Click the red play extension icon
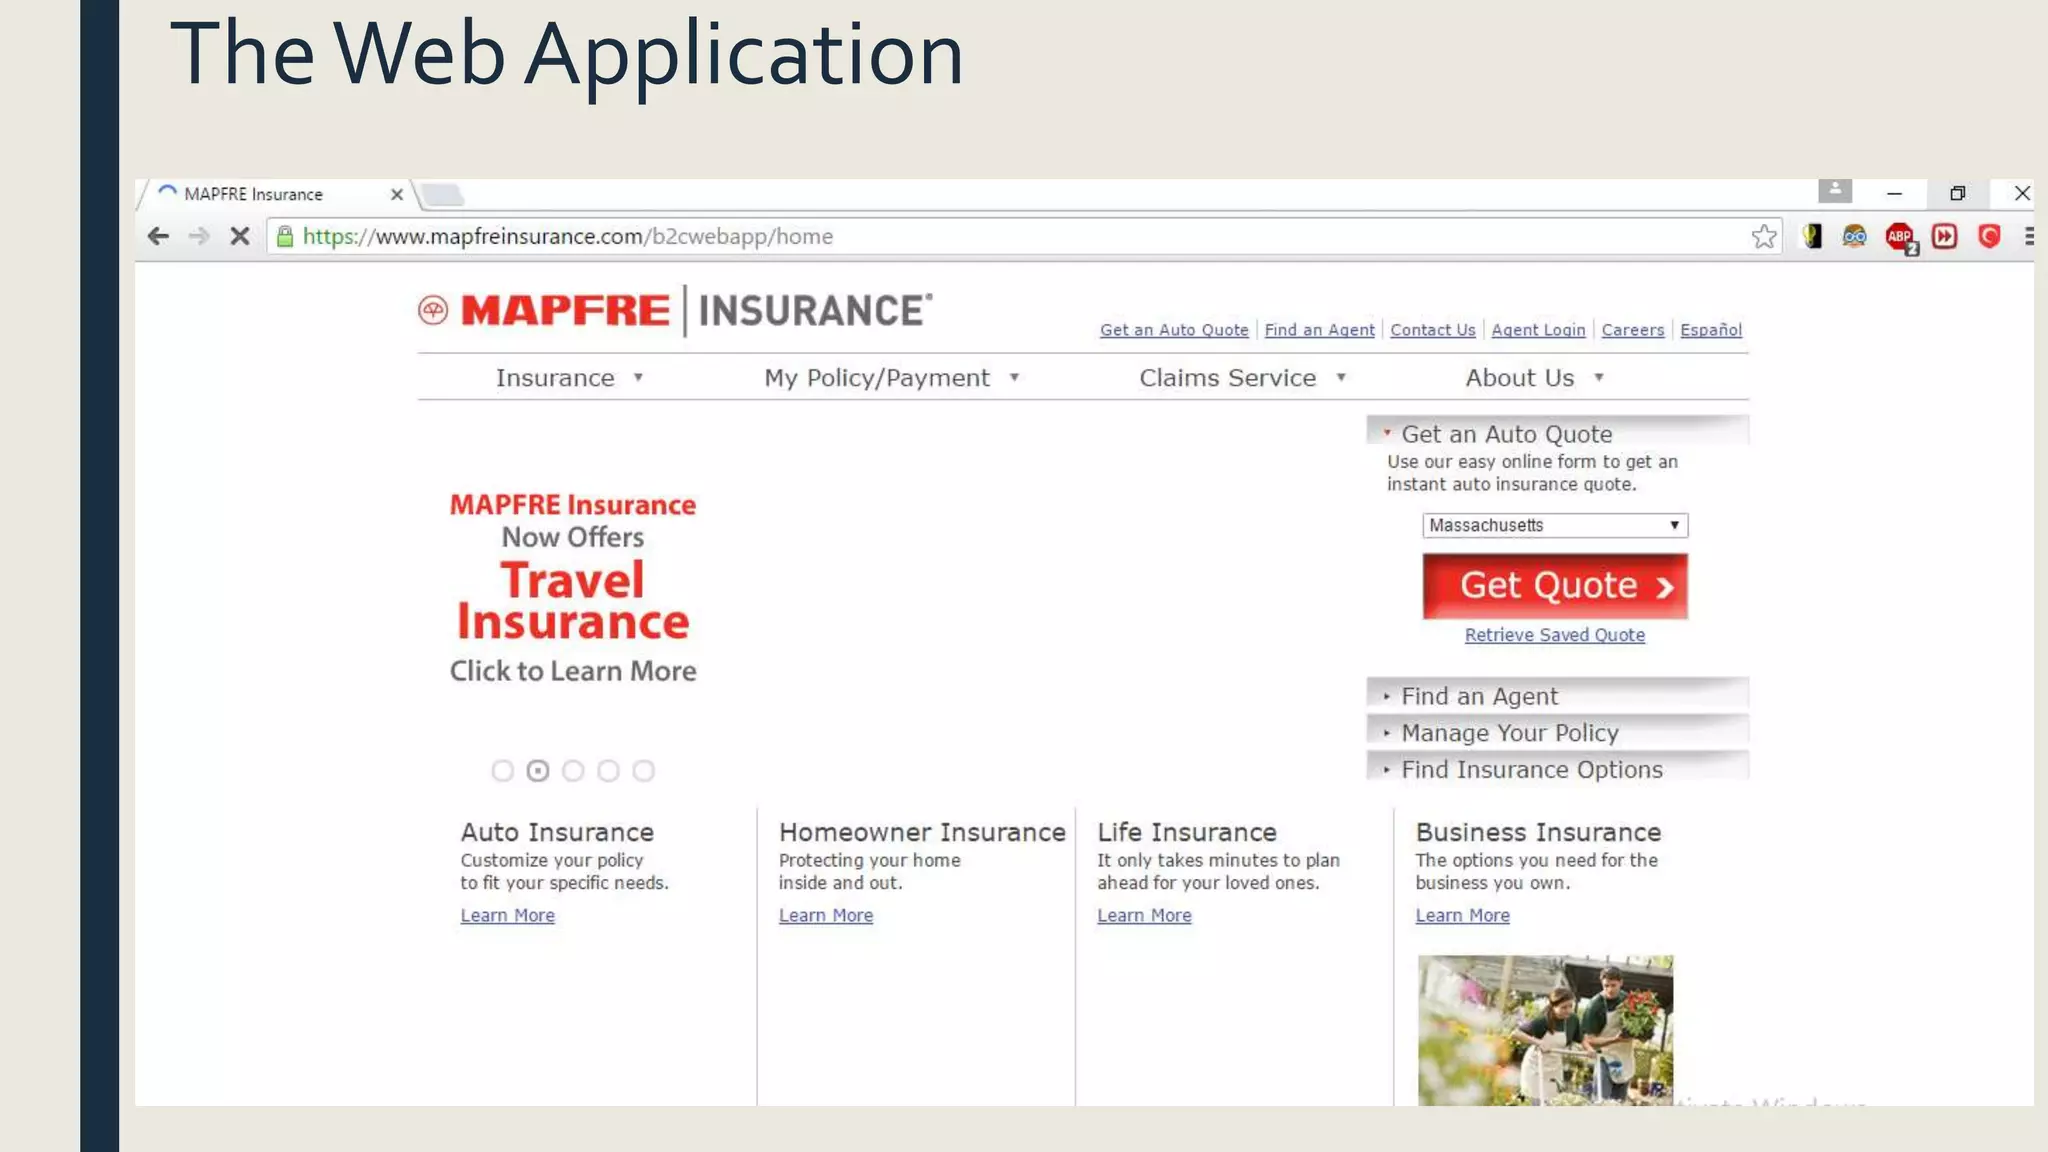The image size is (2048, 1152). (1944, 236)
